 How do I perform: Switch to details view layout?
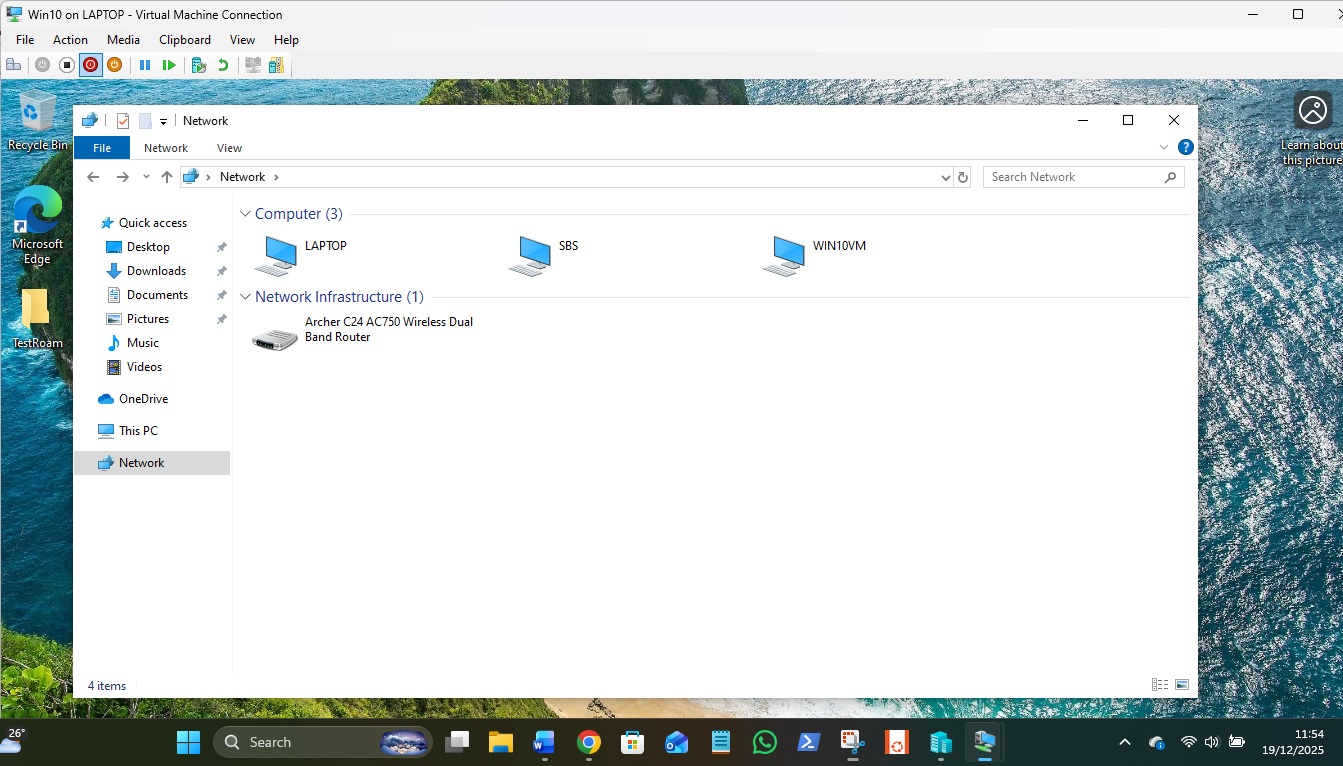point(1160,685)
